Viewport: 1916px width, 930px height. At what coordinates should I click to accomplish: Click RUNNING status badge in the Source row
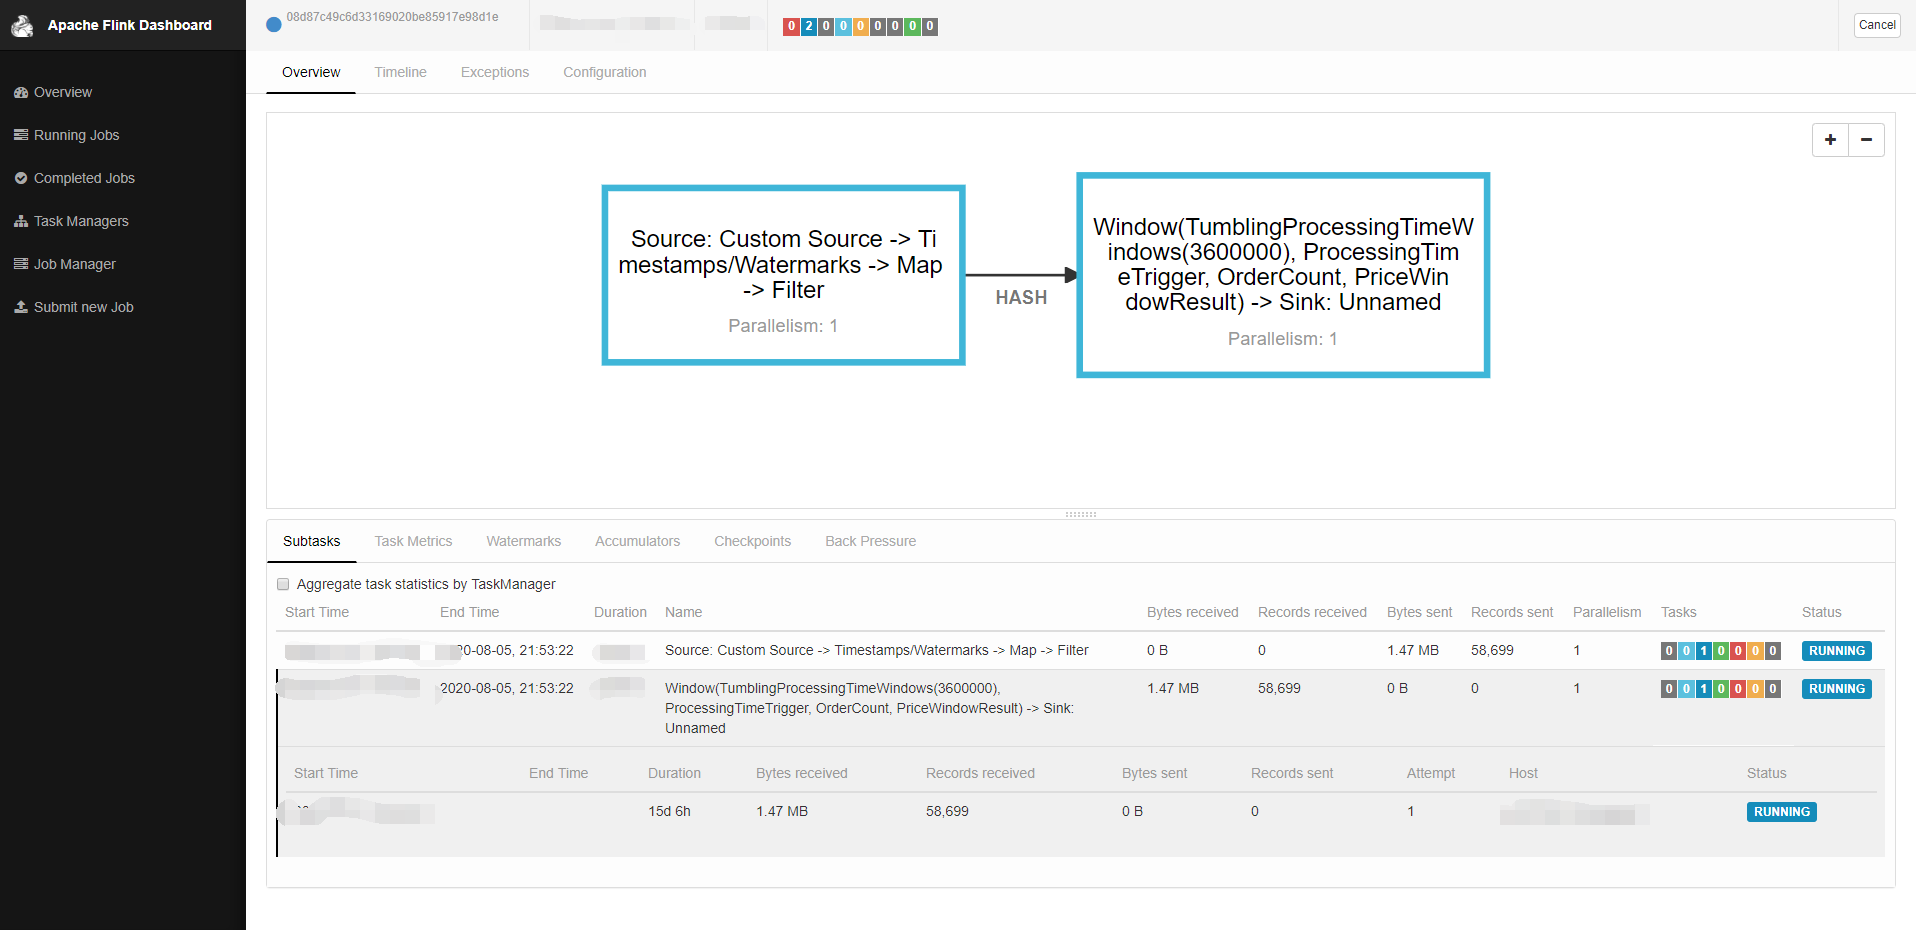point(1837,651)
